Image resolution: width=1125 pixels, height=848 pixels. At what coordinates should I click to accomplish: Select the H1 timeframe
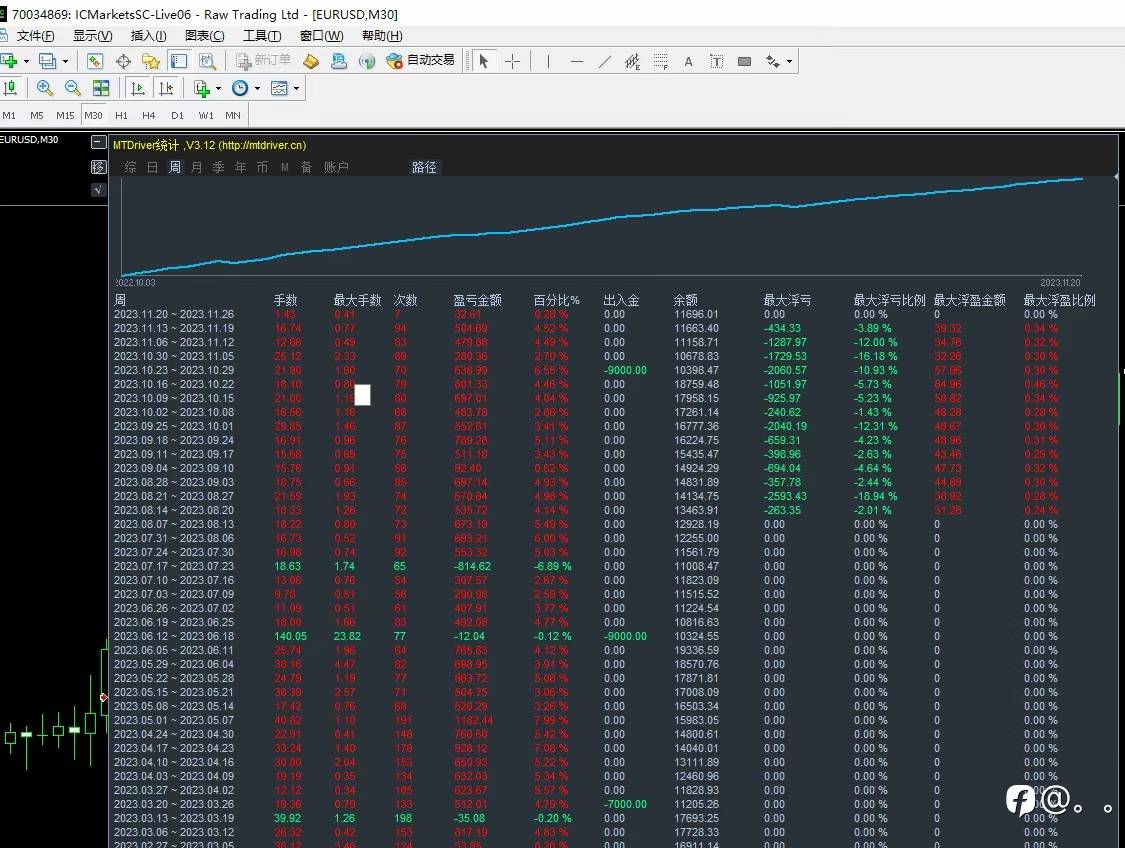click(x=121, y=115)
